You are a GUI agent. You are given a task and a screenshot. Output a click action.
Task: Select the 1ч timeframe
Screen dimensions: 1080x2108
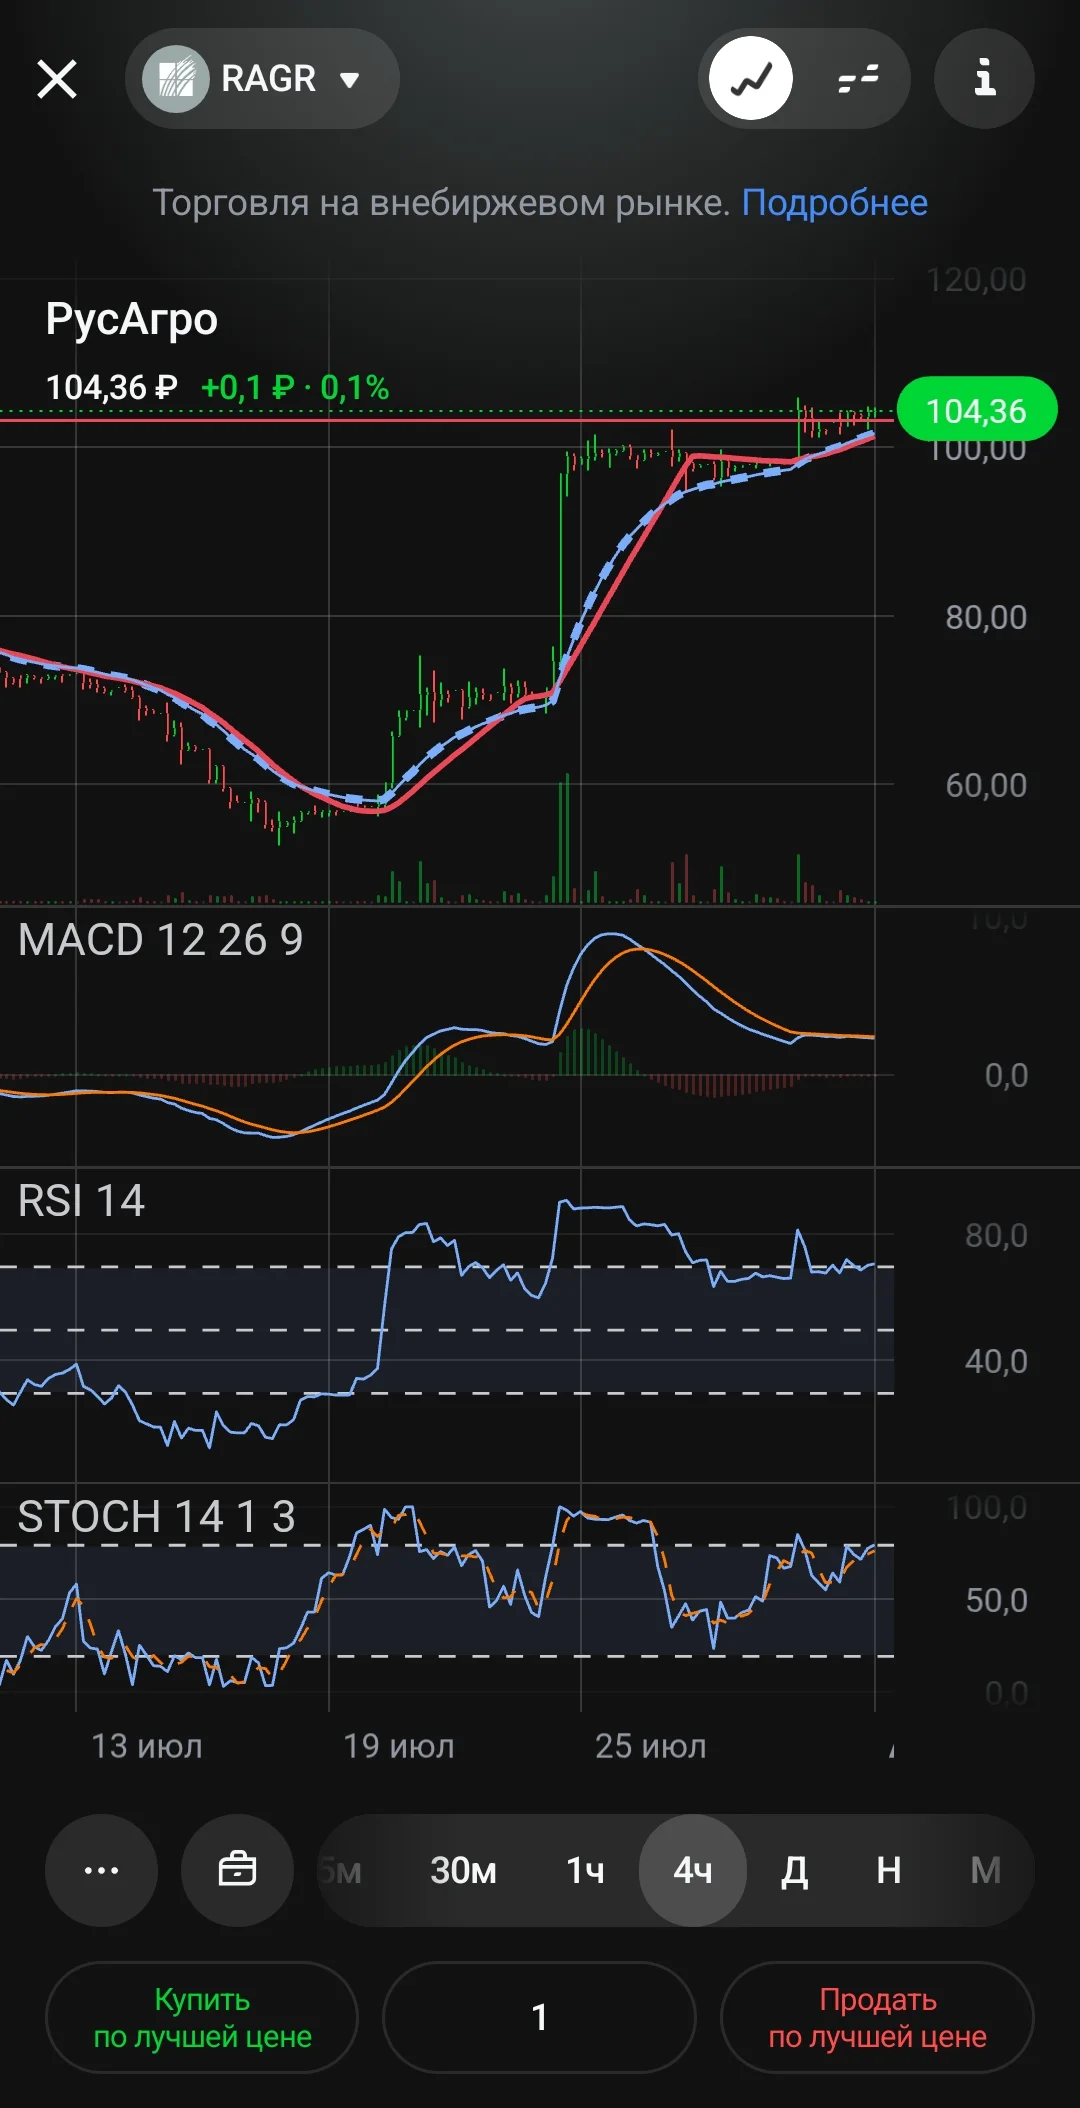(x=585, y=1870)
